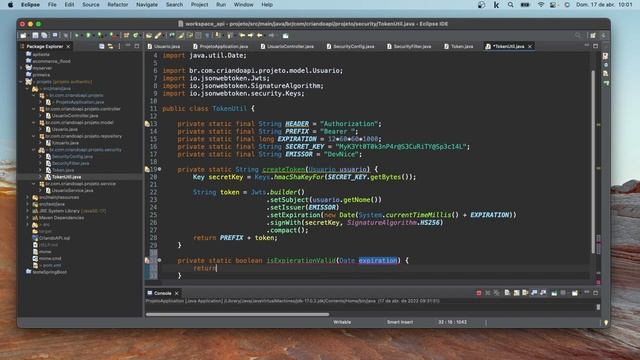This screenshot has height=360, width=640.
Task: Open the File menu
Action: (52, 5)
